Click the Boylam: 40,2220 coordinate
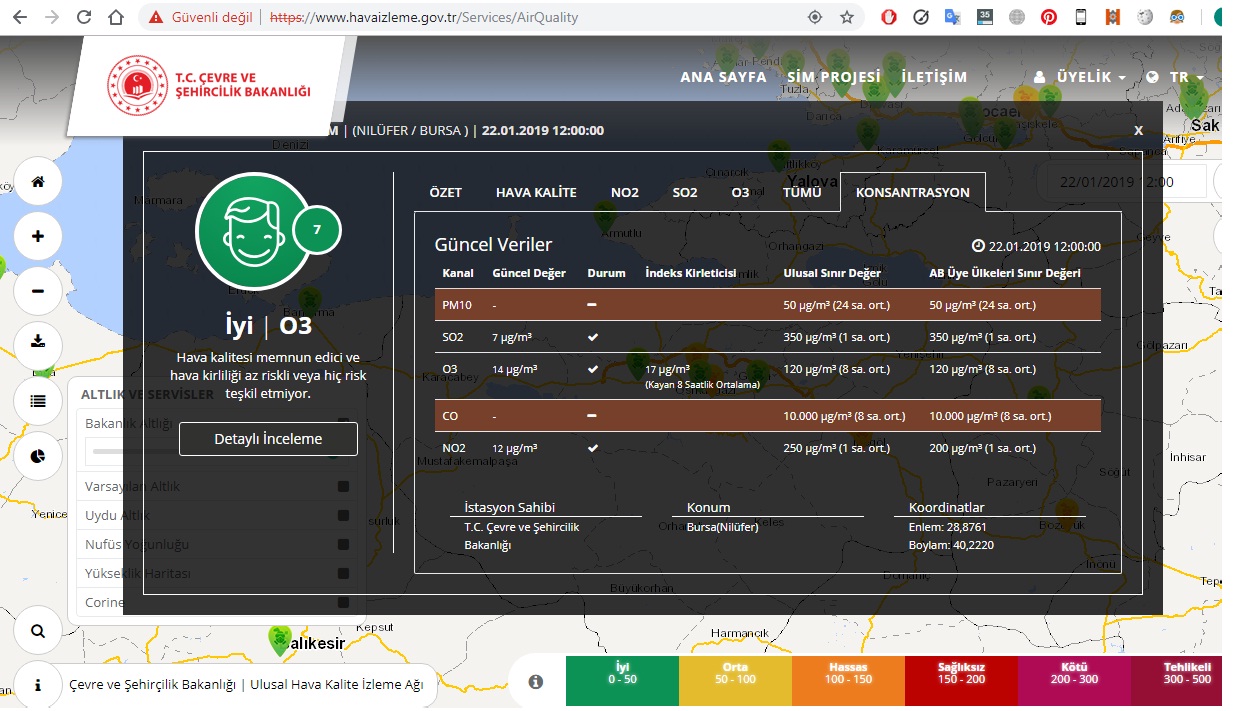1249x711 pixels. click(951, 545)
